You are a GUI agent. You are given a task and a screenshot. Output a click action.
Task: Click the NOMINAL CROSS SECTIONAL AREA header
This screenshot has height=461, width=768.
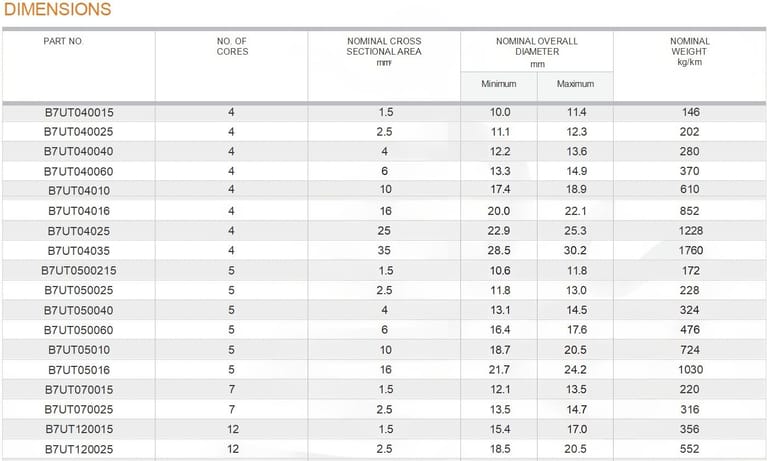(384, 51)
